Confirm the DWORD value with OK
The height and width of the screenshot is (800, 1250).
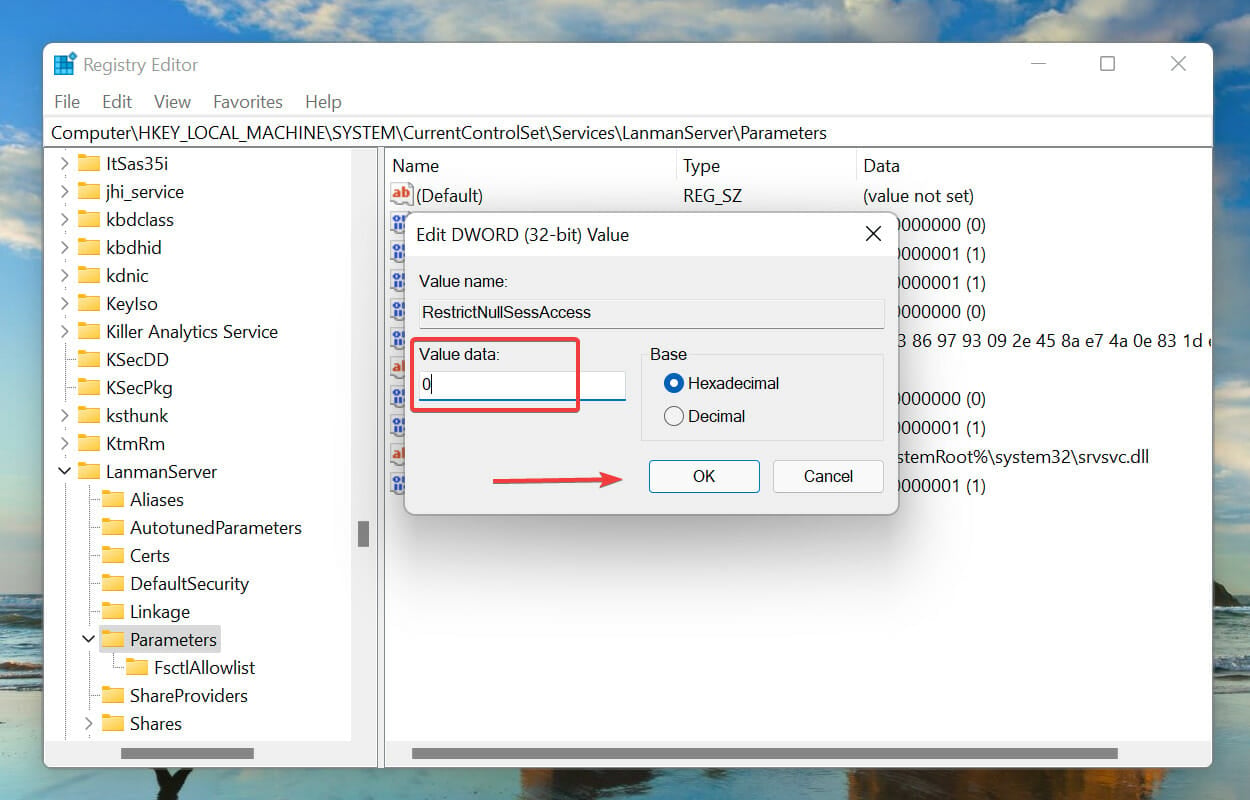[x=704, y=476]
